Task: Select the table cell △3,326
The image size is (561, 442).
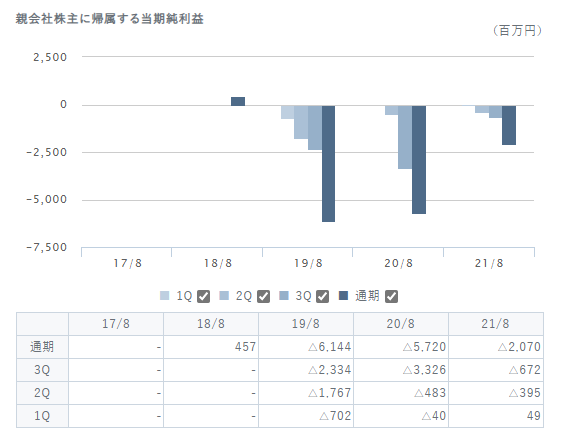Action: pos(401,370)
